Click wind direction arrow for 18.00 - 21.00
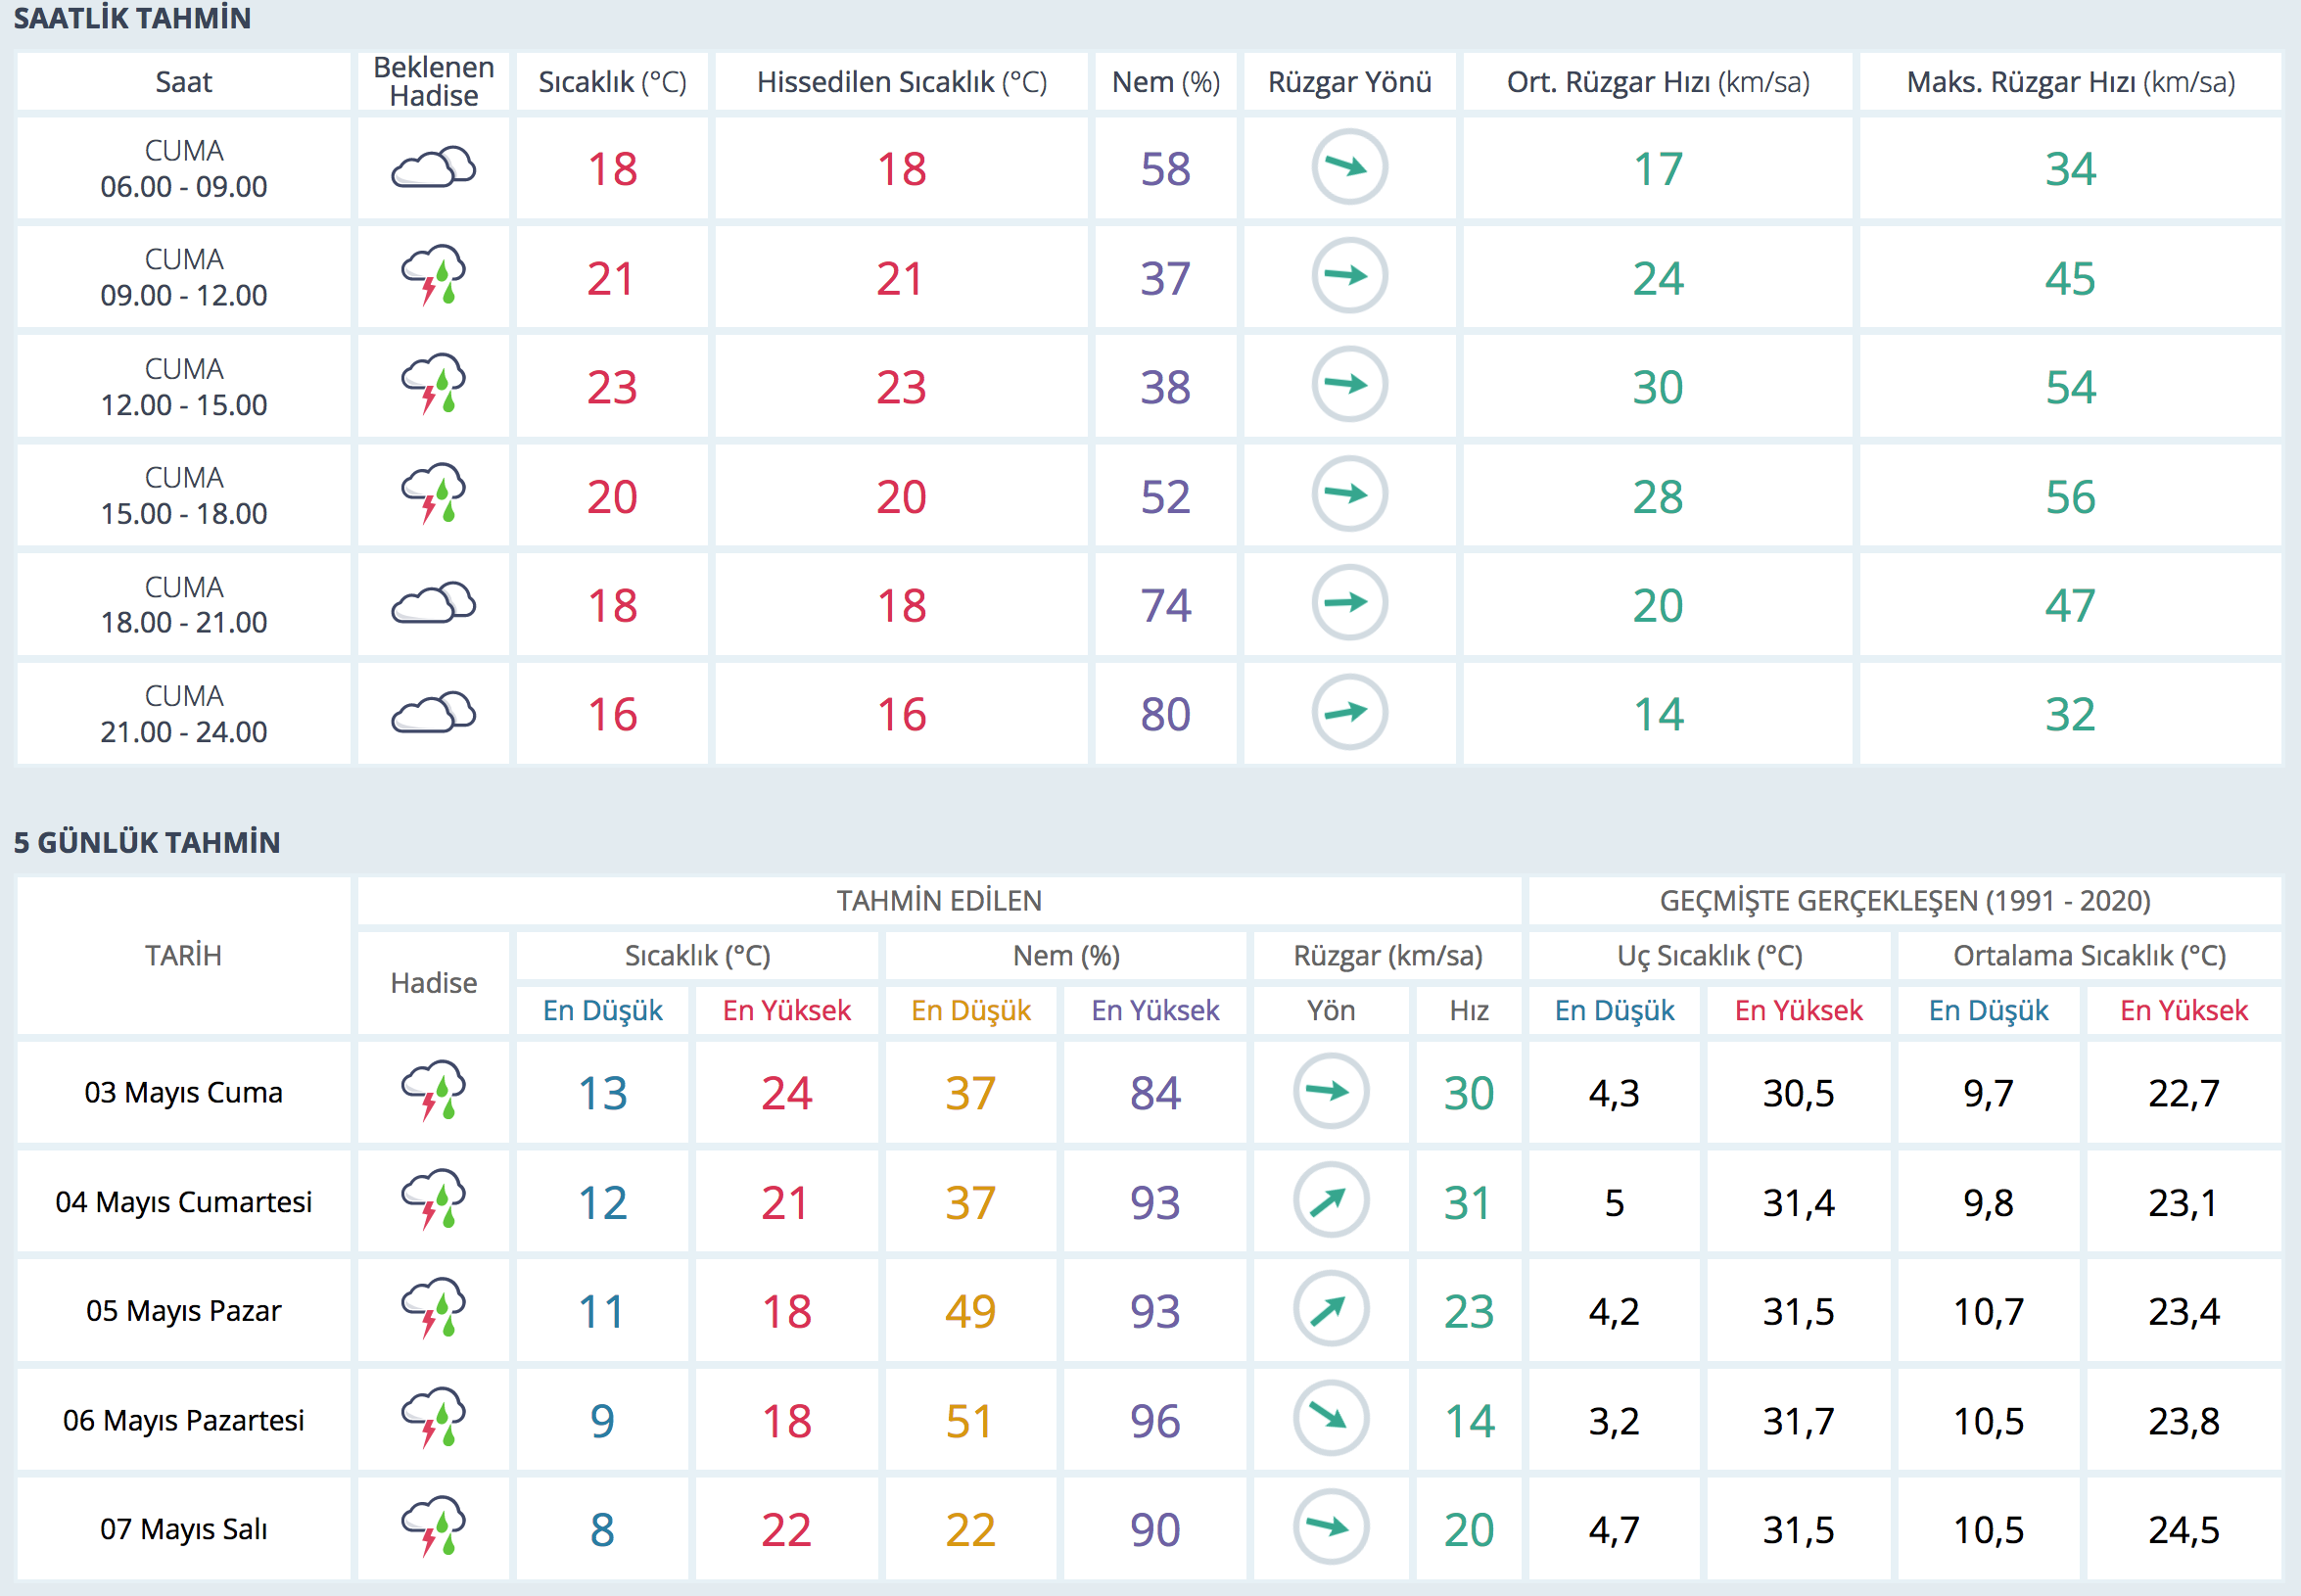The width and height of the screenshot is (2301, 1596). pyautogui.click(x=1349, y=603)
